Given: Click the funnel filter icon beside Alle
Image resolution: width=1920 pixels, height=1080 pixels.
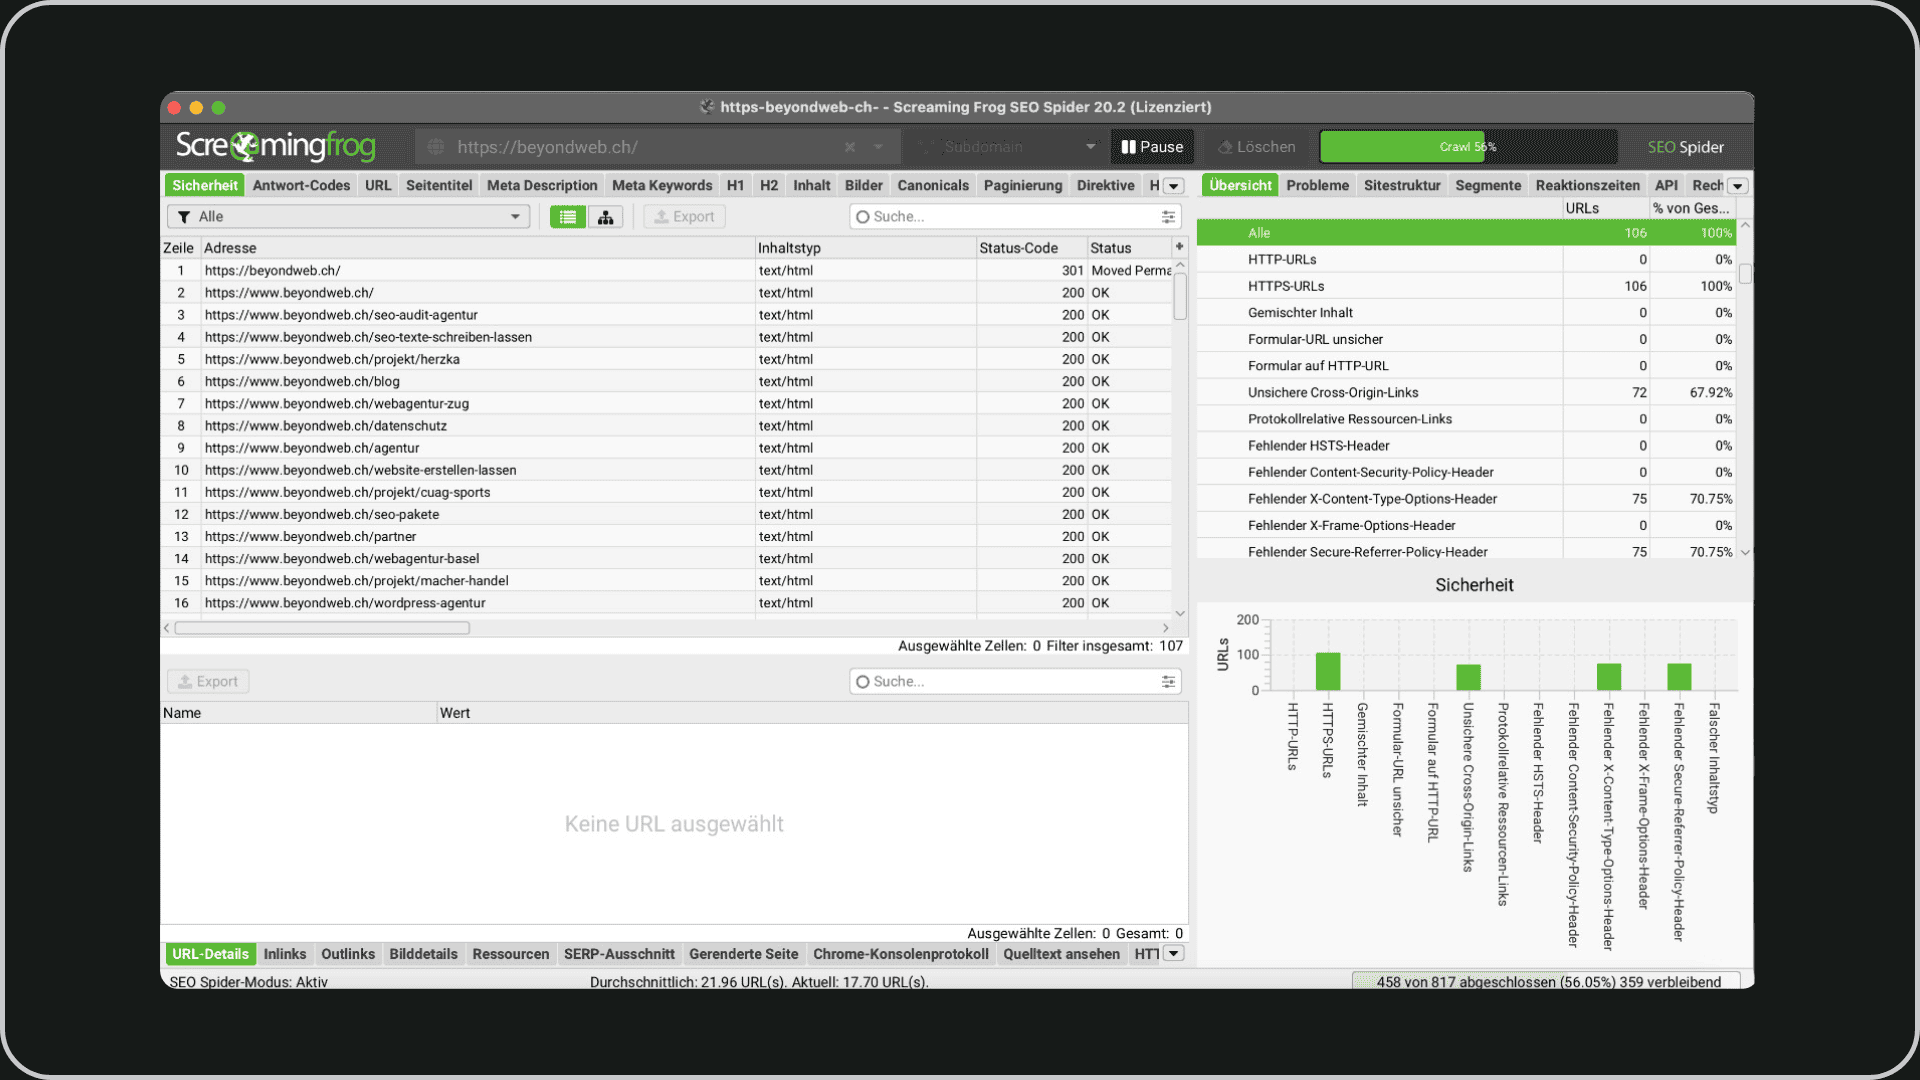Looking at the screenshot, I should click(x=184, y=217).
